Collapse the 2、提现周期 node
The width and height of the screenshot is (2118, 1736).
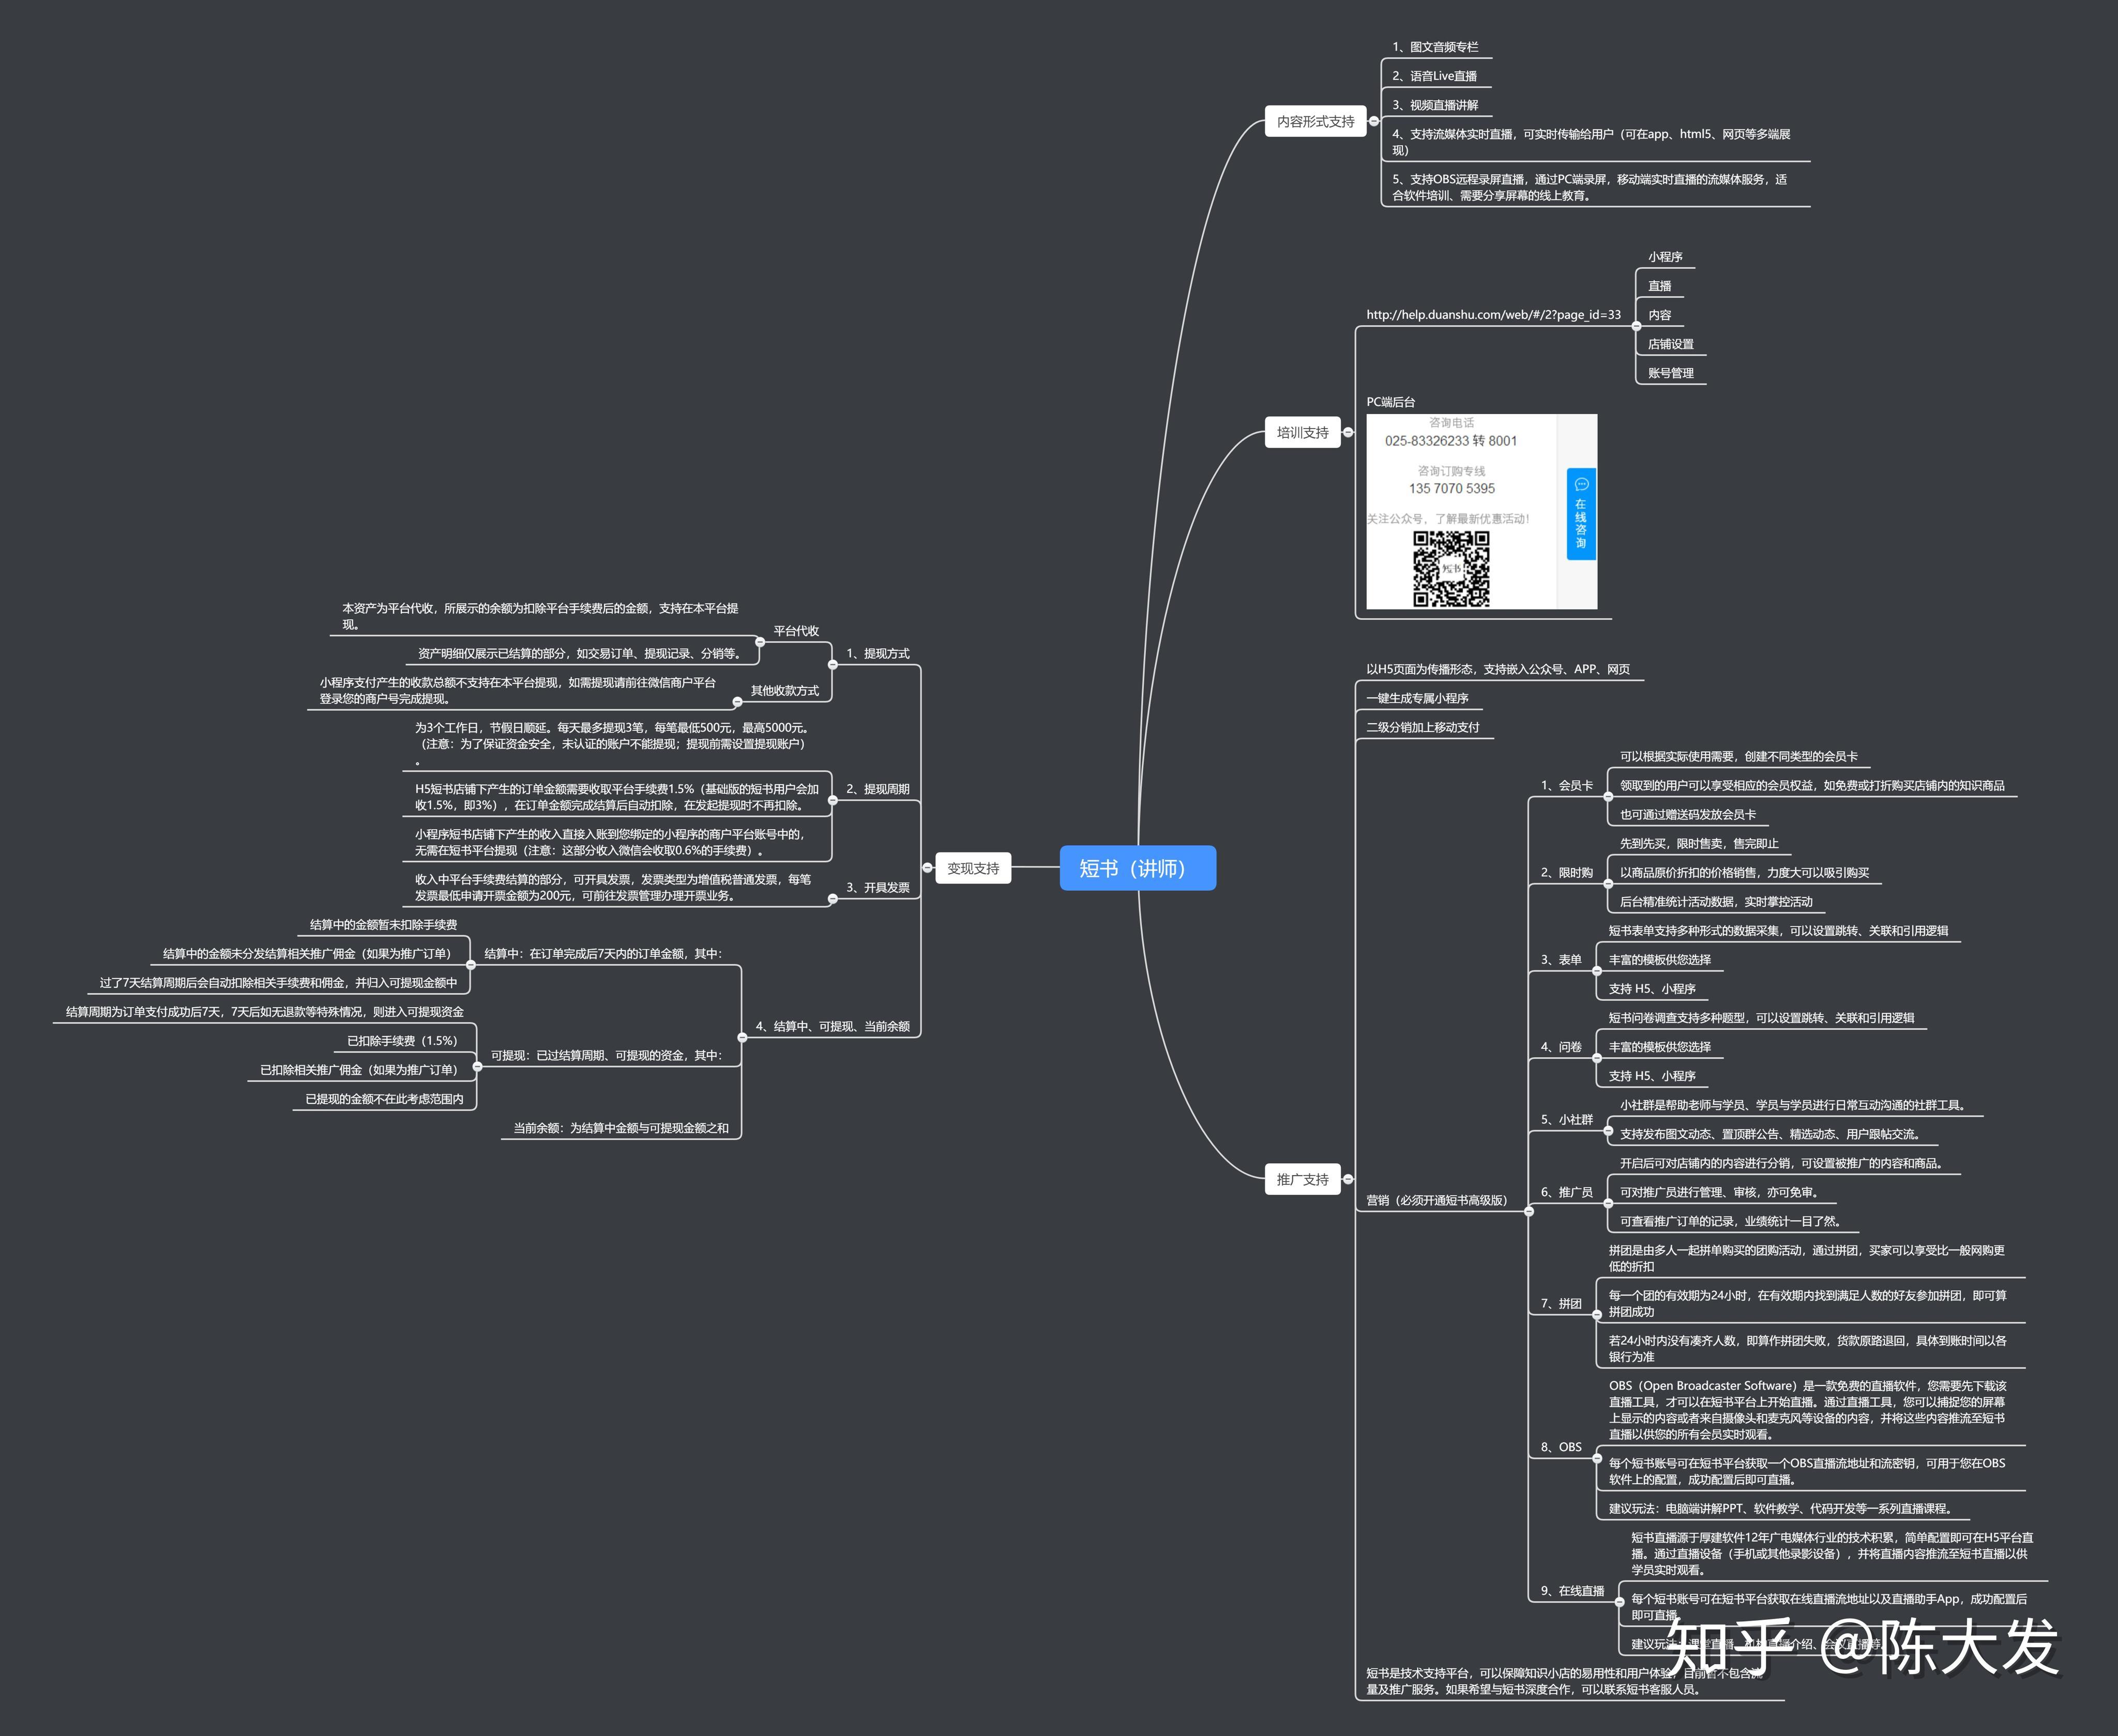(832, 800)
